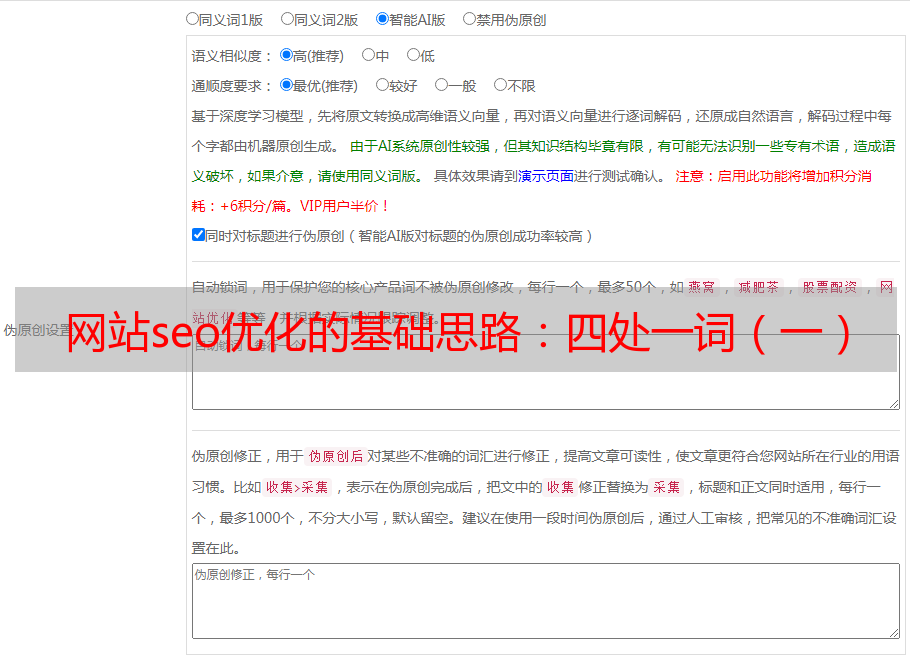911x658 pixels.
Task: Set 通顺度要求 to 一般
Action: [442, 85]
